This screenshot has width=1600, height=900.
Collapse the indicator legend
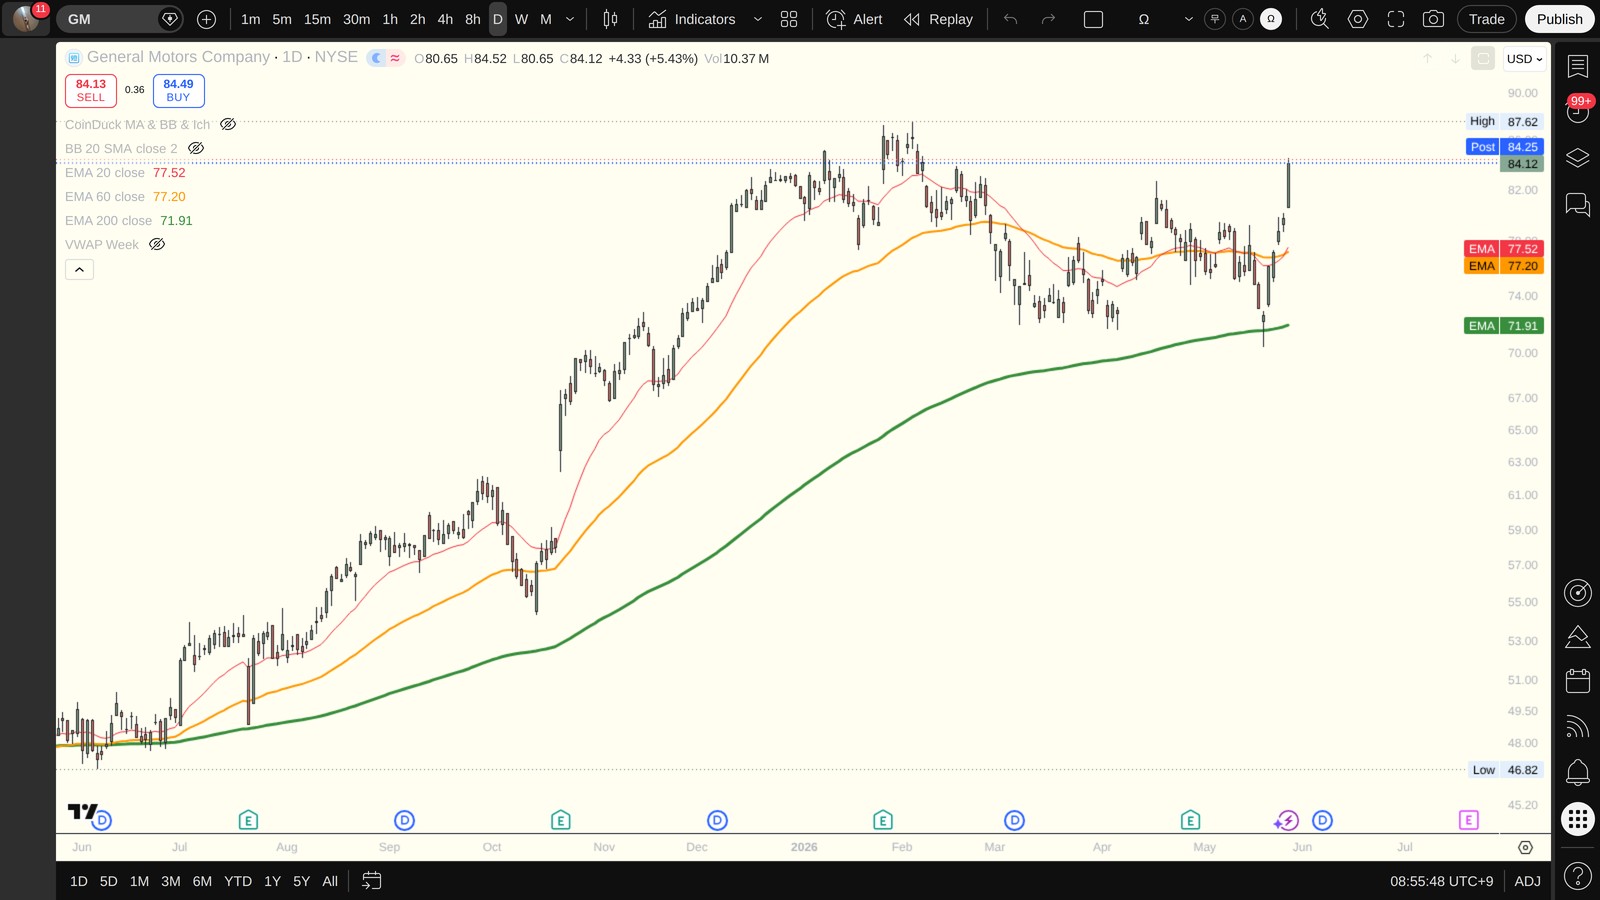coord(79,270)
